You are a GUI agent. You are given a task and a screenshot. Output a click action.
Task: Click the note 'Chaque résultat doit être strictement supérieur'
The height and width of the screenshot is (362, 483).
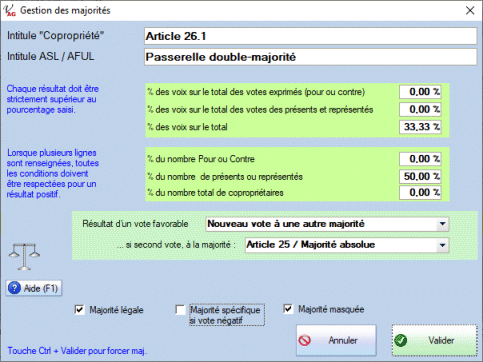click(53, 99)
